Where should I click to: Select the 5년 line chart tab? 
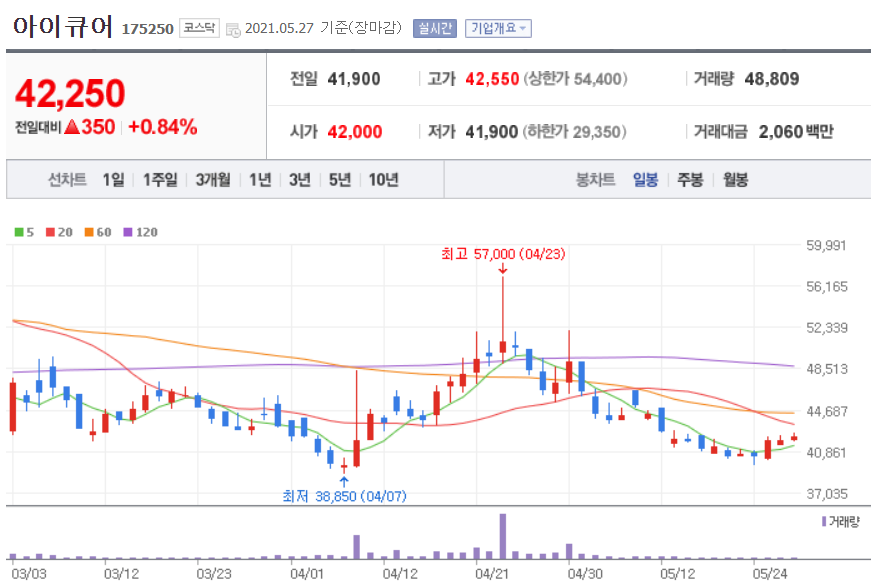click(340, 179)
